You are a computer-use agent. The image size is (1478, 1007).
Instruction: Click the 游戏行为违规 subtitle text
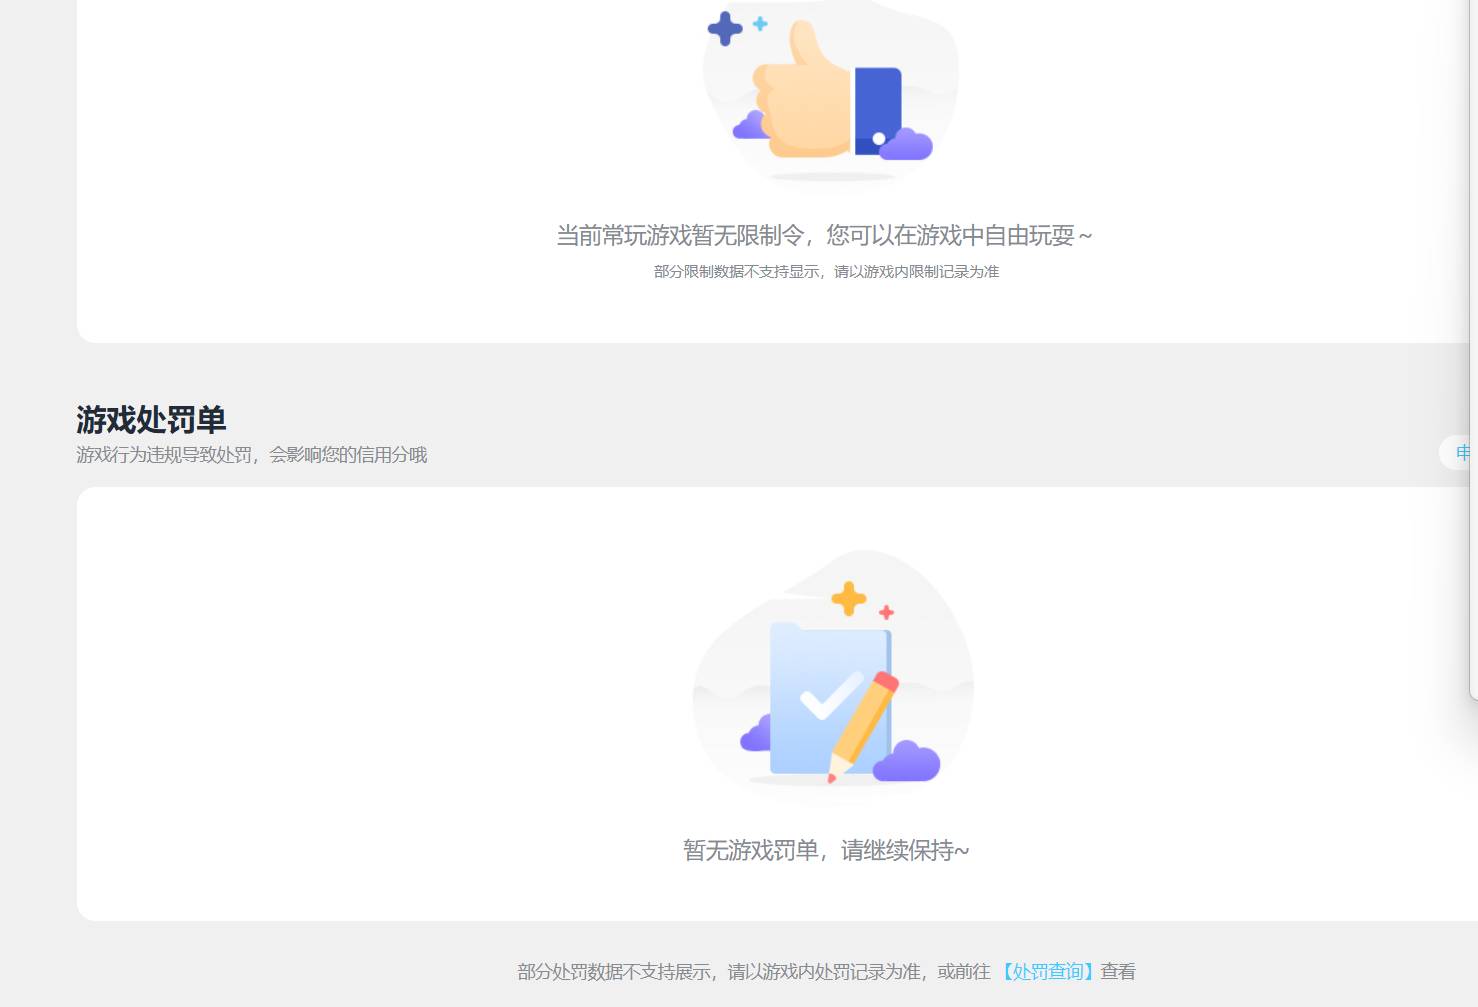tap(252, 454)
